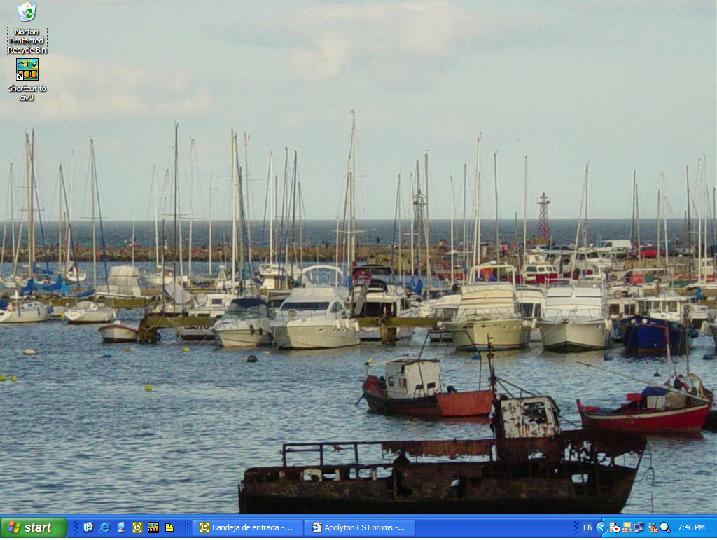This screenshot has width=717, height=540.
Task: Click the first tray icon after the expand arrow
Action: (x=614, y=527)
